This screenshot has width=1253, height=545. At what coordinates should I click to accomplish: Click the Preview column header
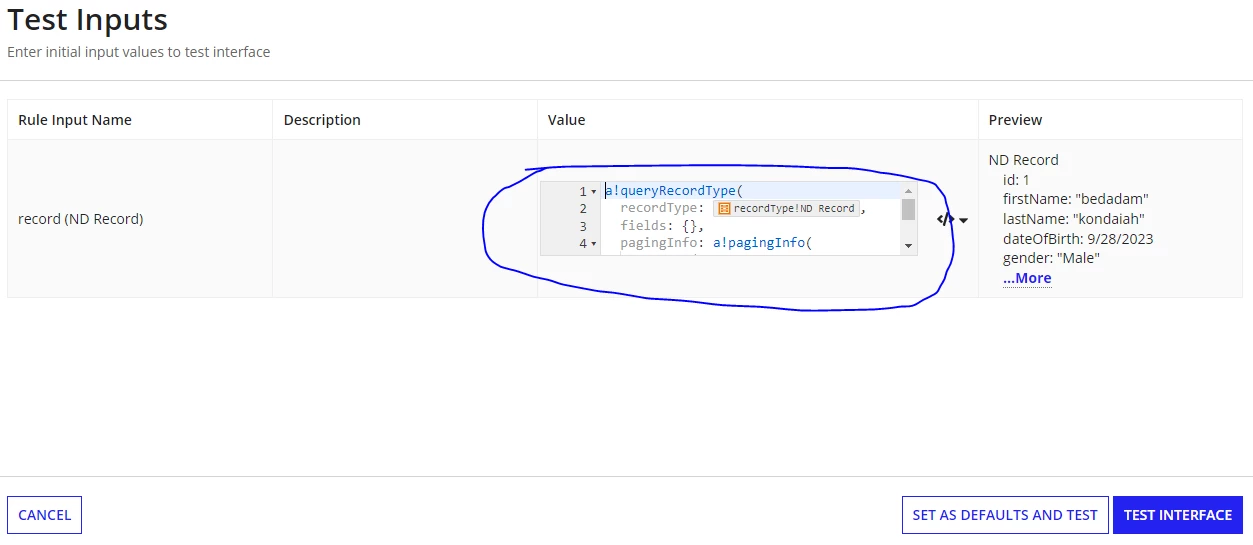coord(1015,120)
